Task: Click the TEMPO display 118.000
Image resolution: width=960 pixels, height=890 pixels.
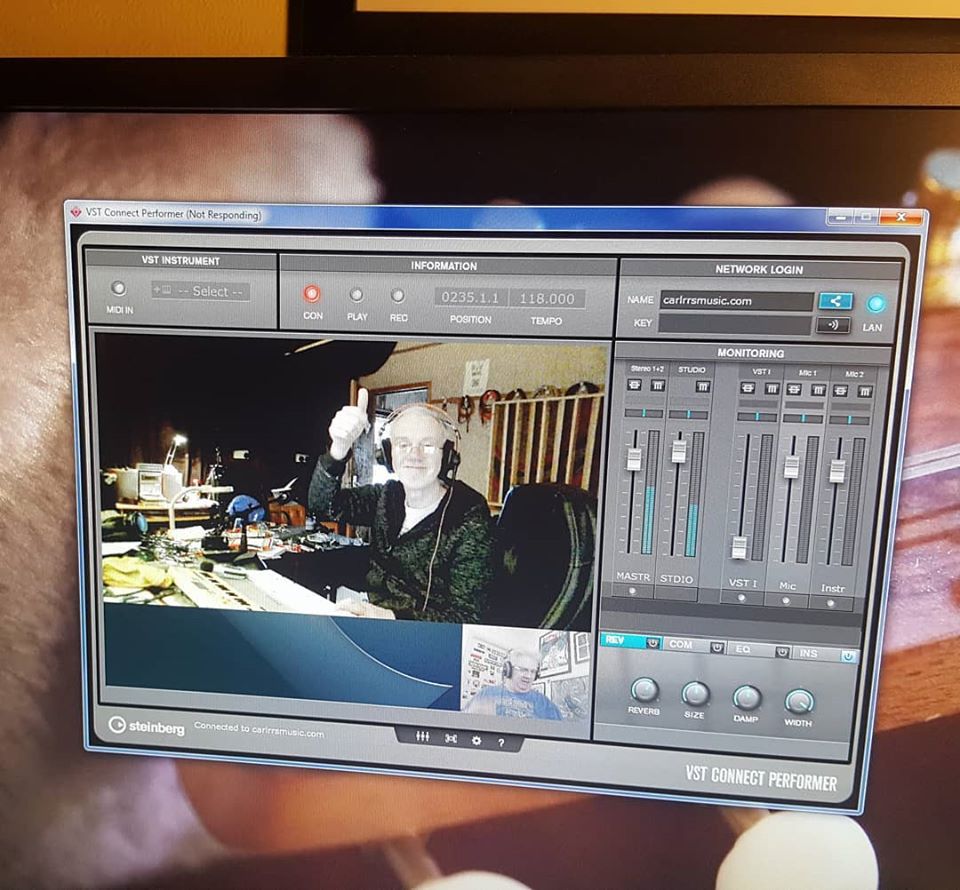Action: (547, 299)
